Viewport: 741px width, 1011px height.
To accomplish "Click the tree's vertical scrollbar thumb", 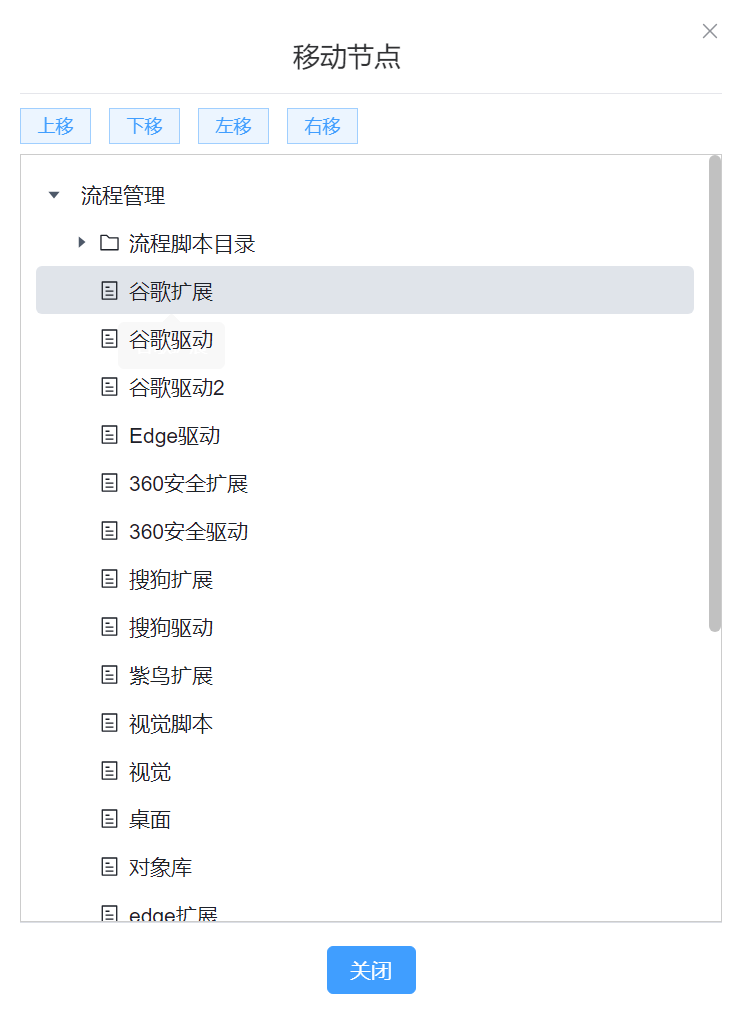I will coord(714,394).
